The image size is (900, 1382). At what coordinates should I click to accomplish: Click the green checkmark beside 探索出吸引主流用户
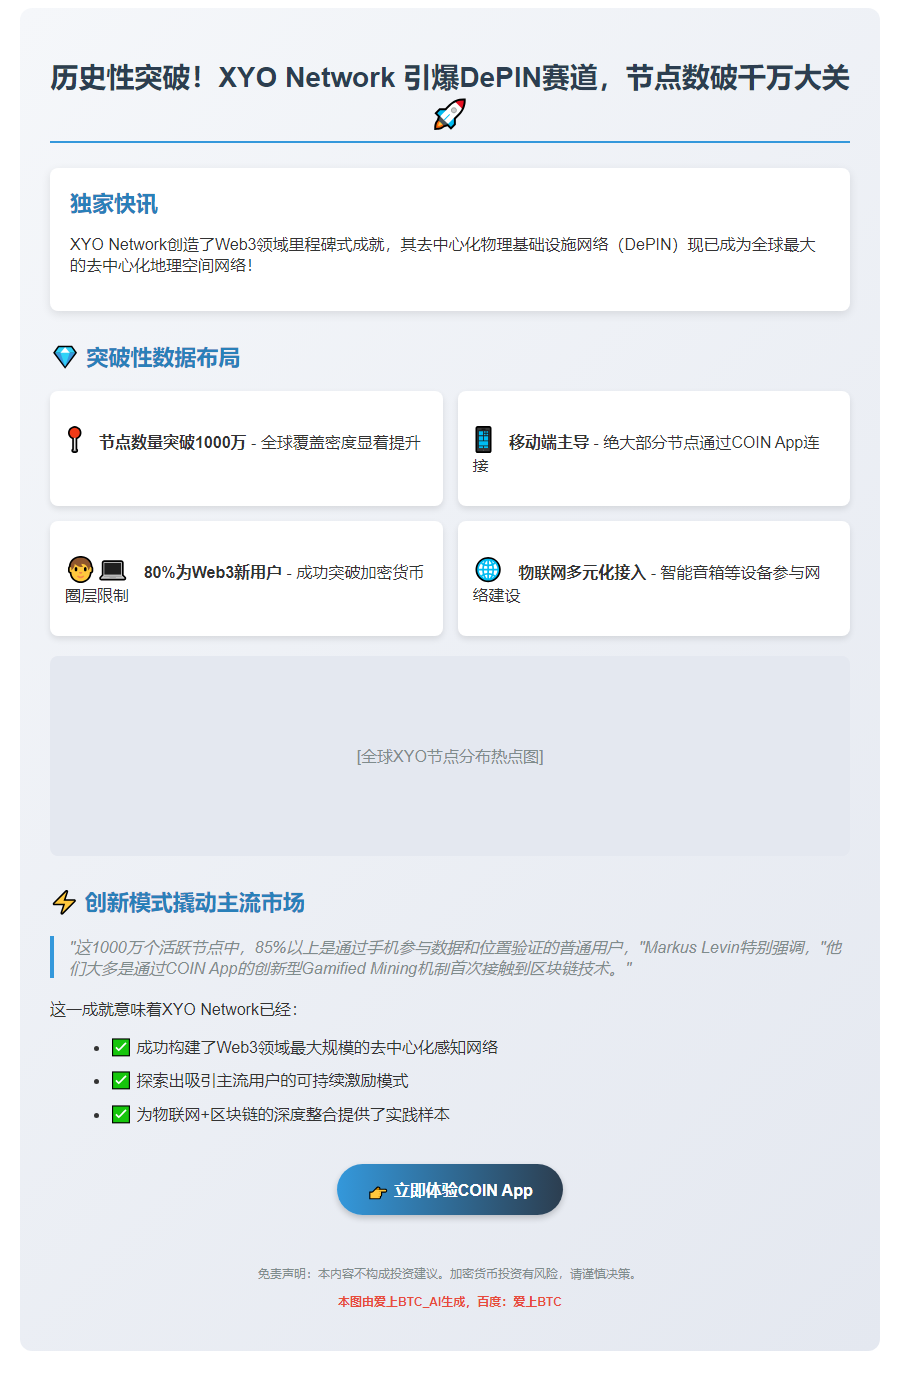point(121,1080)
